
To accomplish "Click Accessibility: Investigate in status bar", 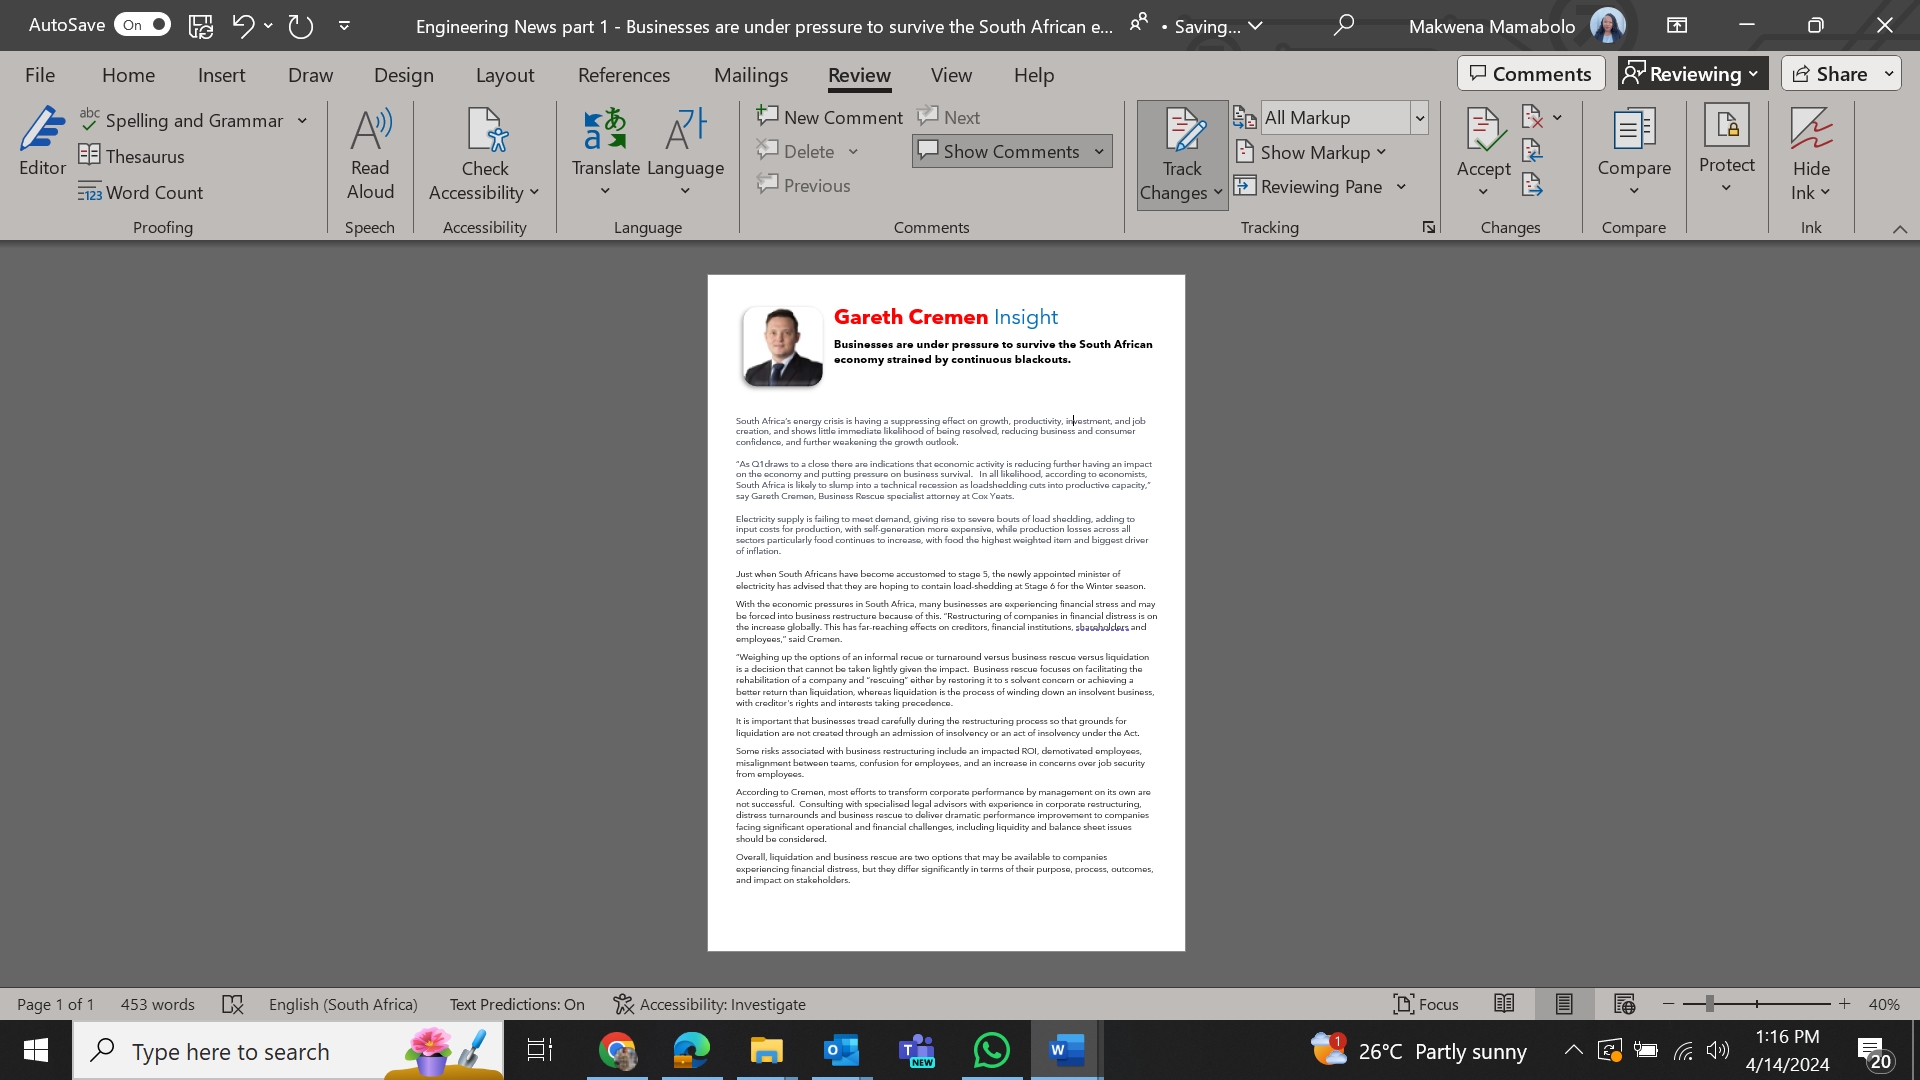I will click(709, 1004).
